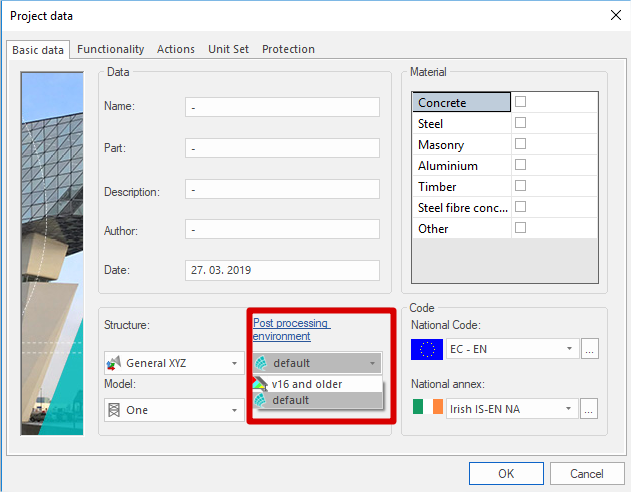Click the General XYZ structure icon
This screenshot has width=631, height=492.
[x=115, y=363]
